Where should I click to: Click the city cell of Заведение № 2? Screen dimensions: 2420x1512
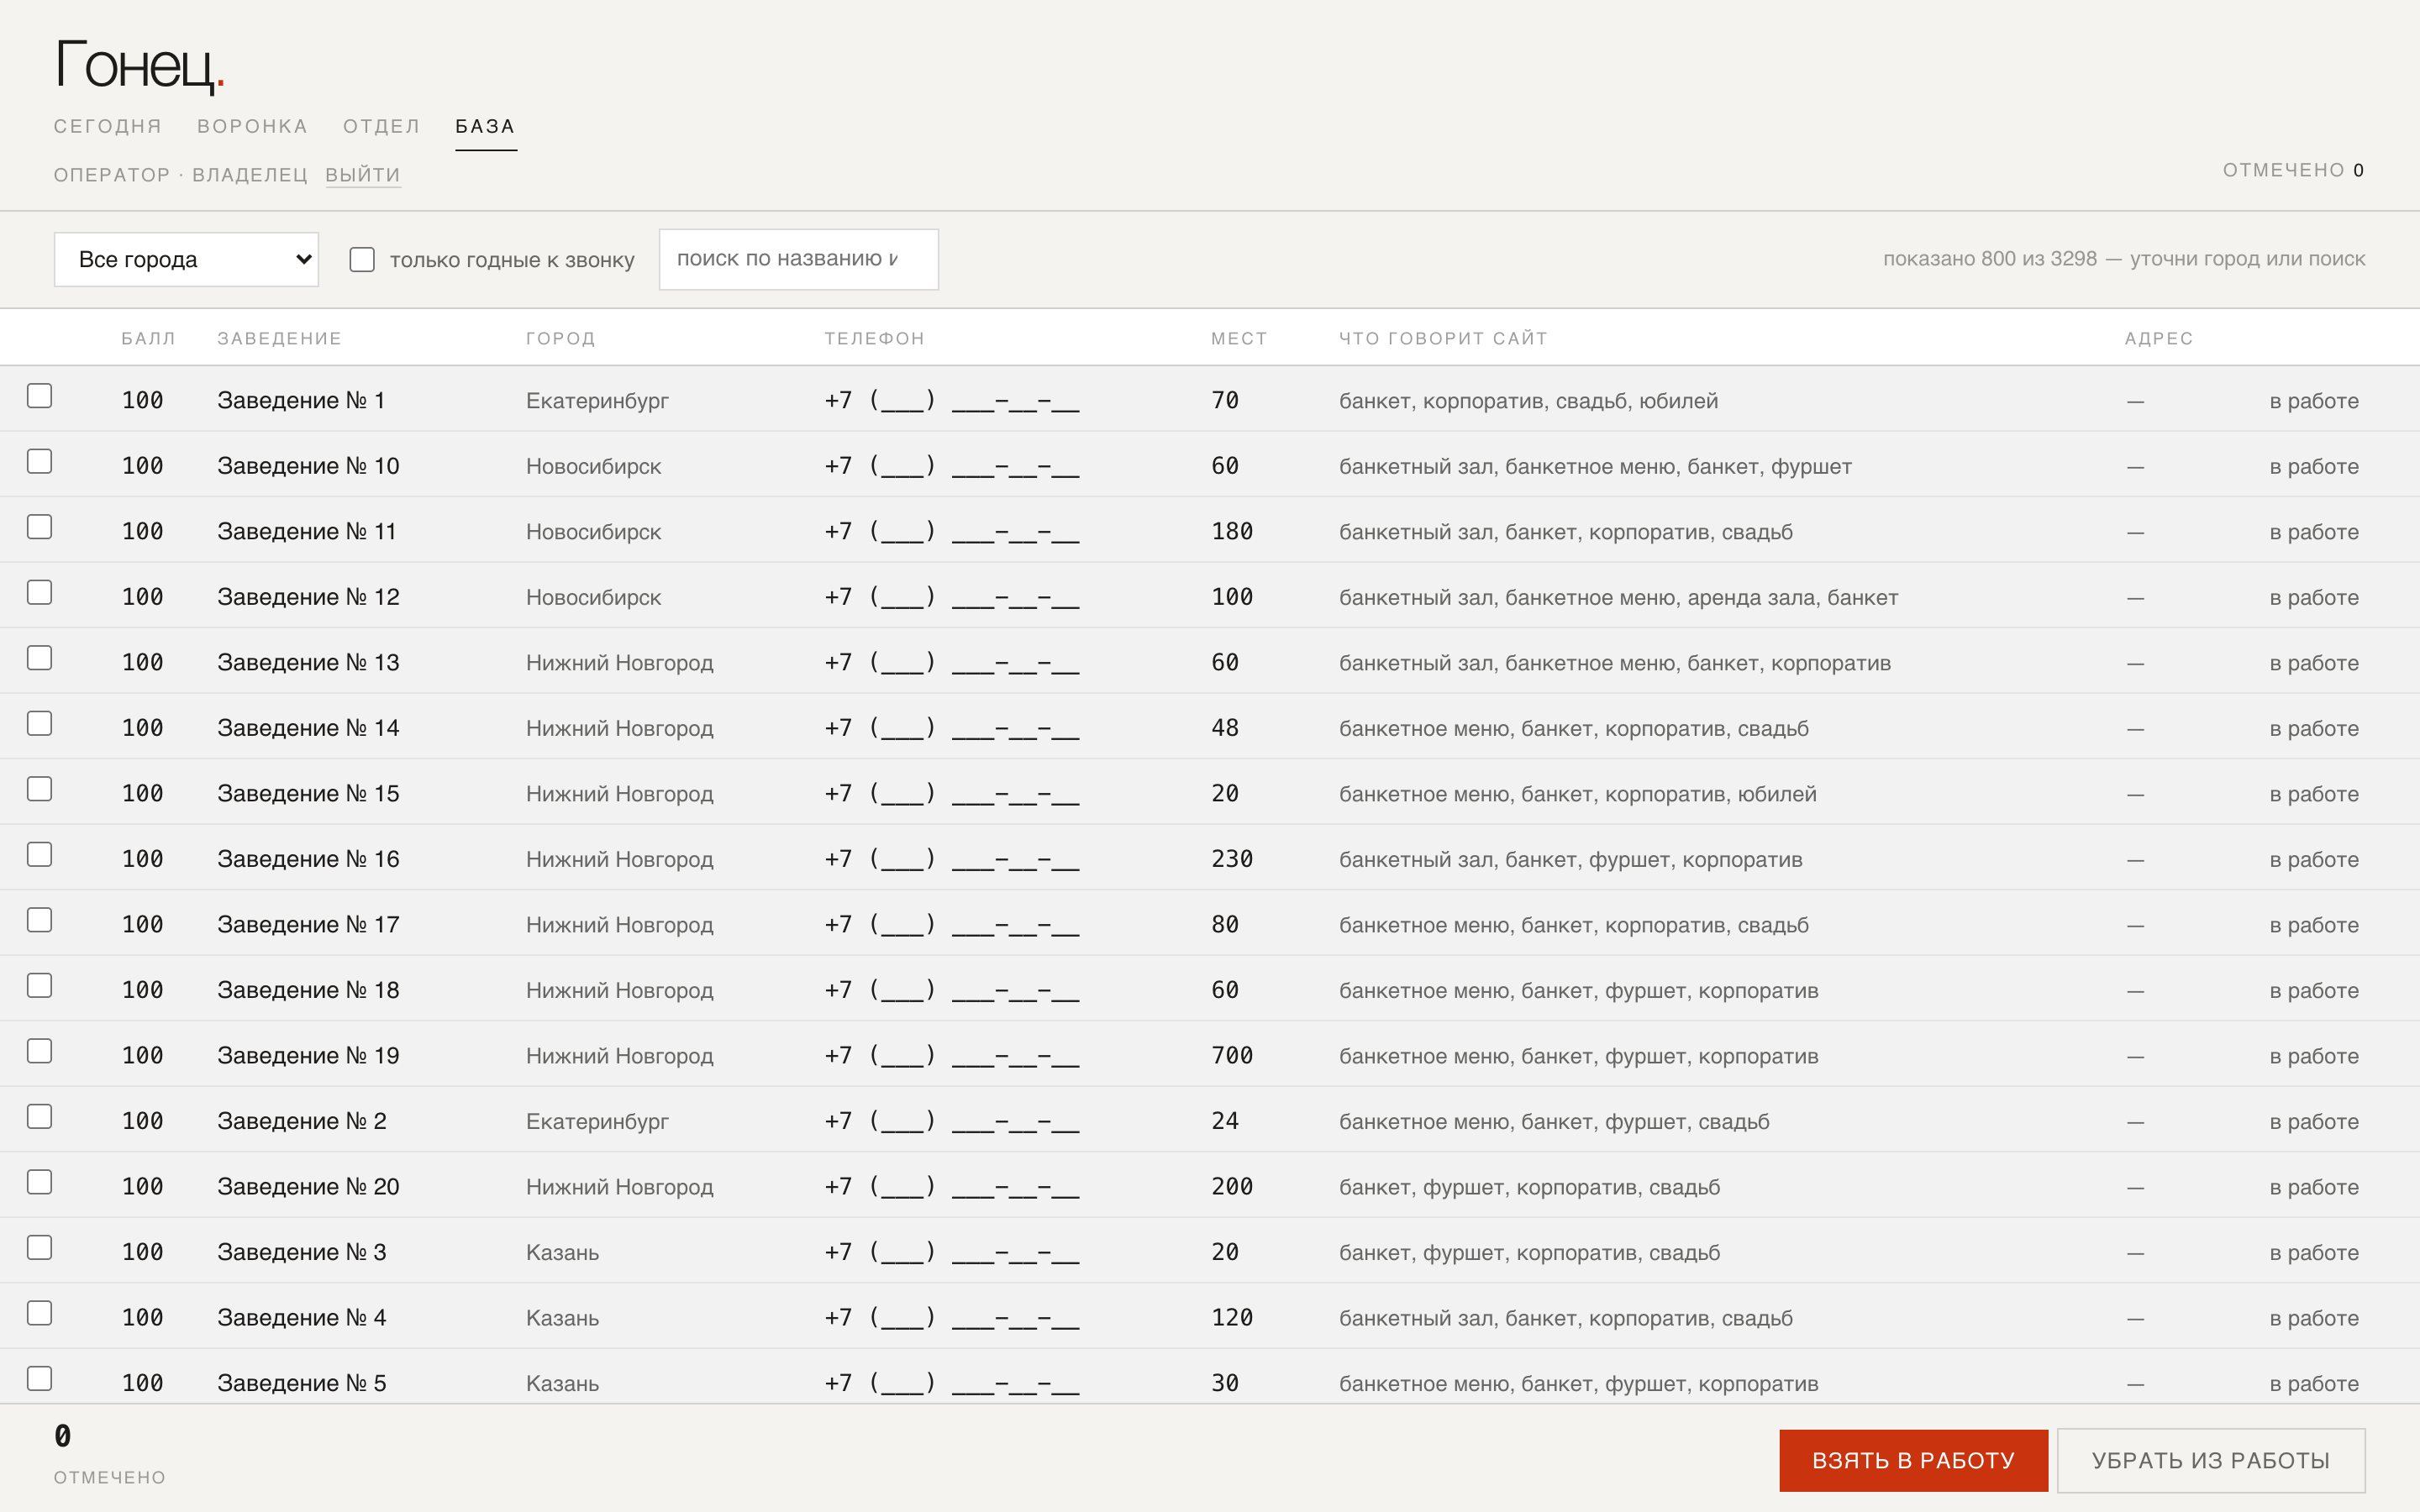tap(597, 1122)
